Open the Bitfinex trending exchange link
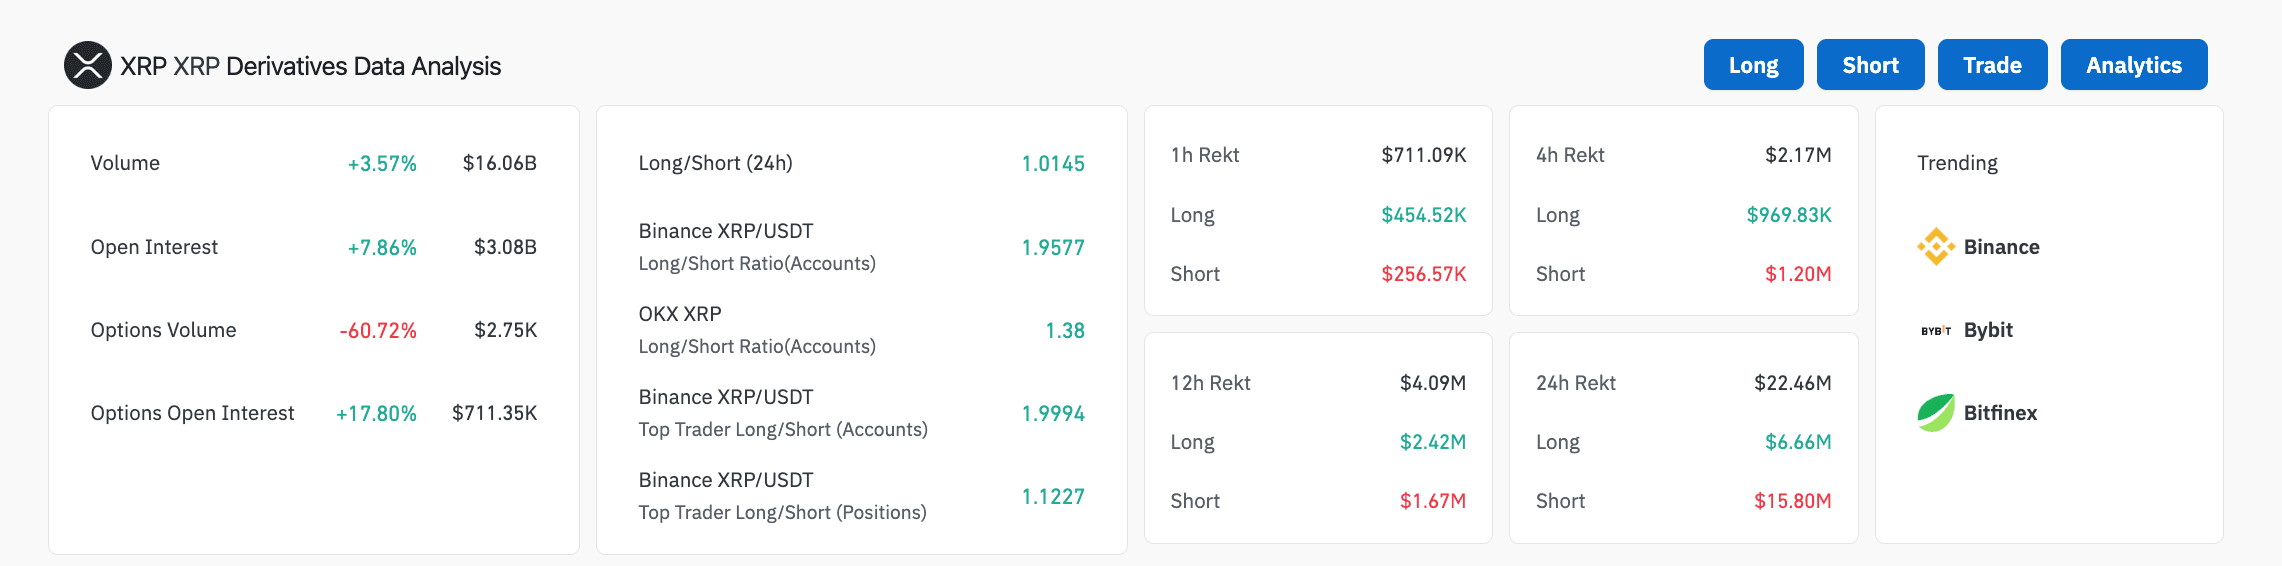The image size is (2282, 566). point(1977,413)
